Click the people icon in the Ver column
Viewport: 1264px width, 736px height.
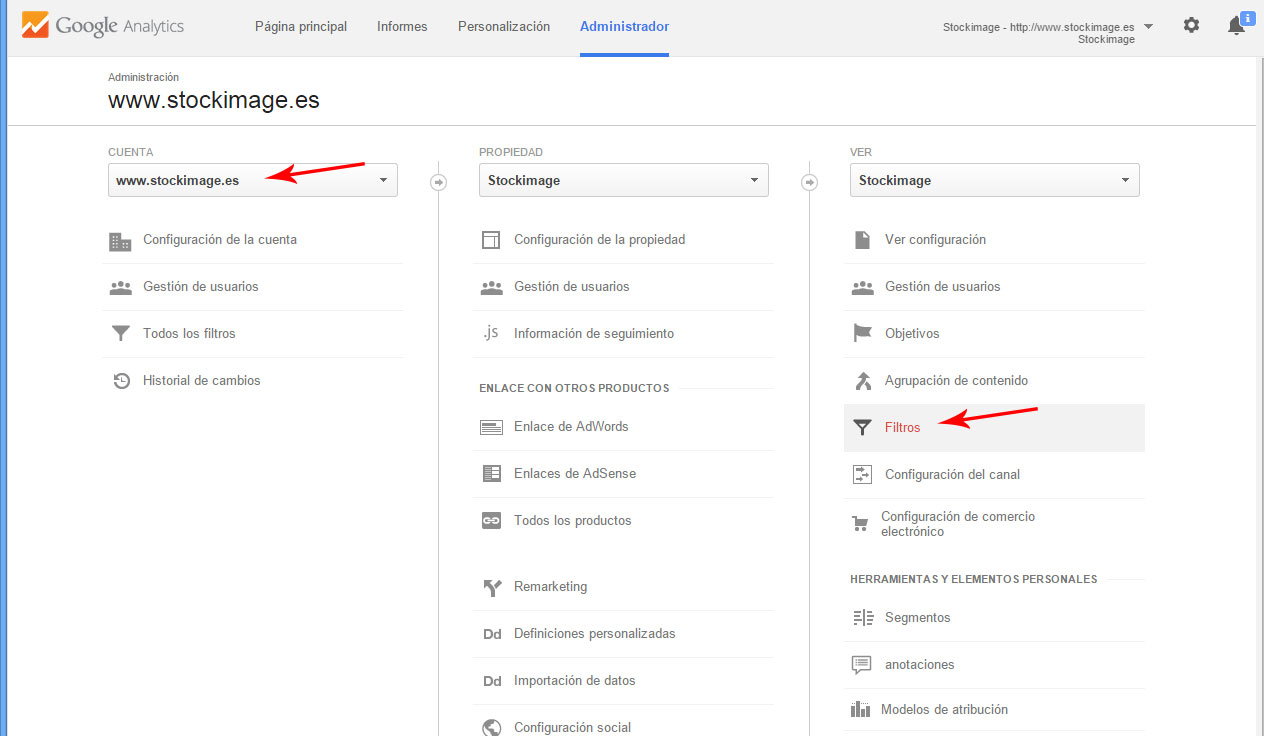pyautogui.click(x=862, y=287)
